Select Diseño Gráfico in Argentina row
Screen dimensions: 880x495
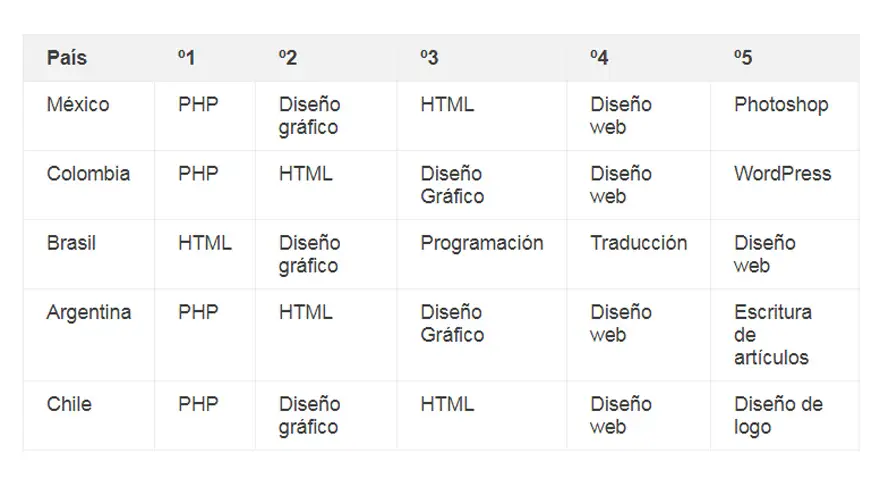(x=452, y=323)
